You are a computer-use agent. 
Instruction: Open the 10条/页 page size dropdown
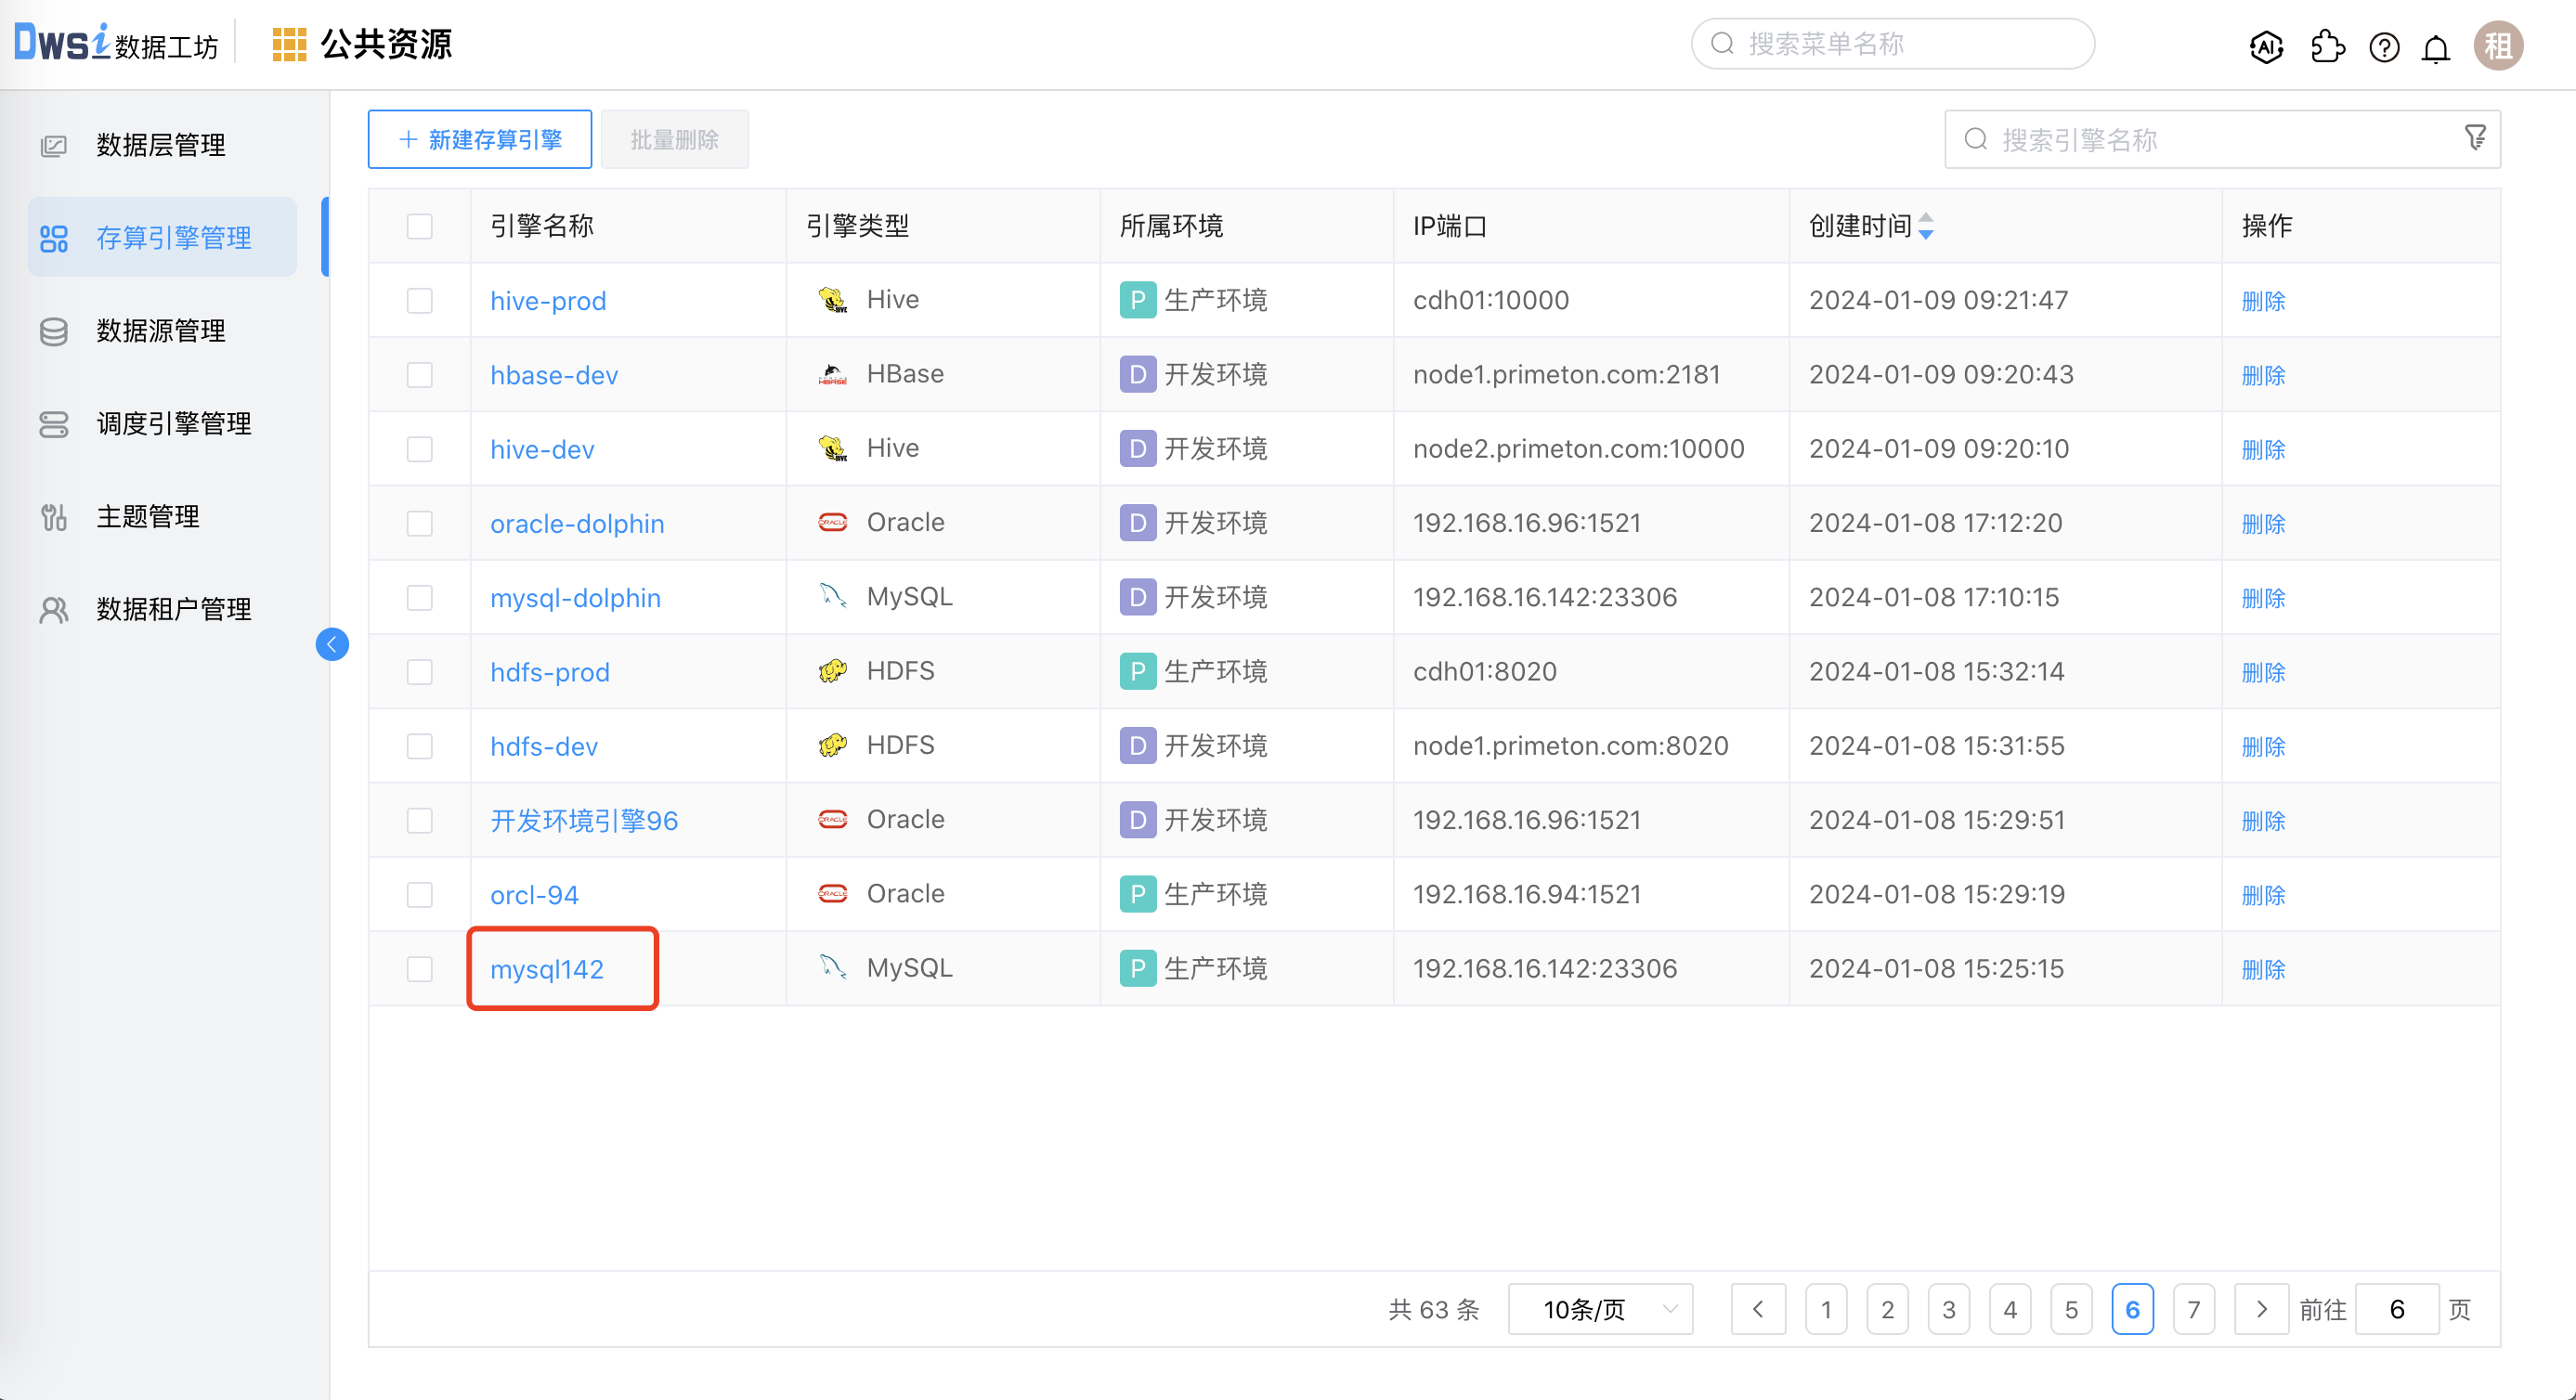(x=1600, y=1309)
